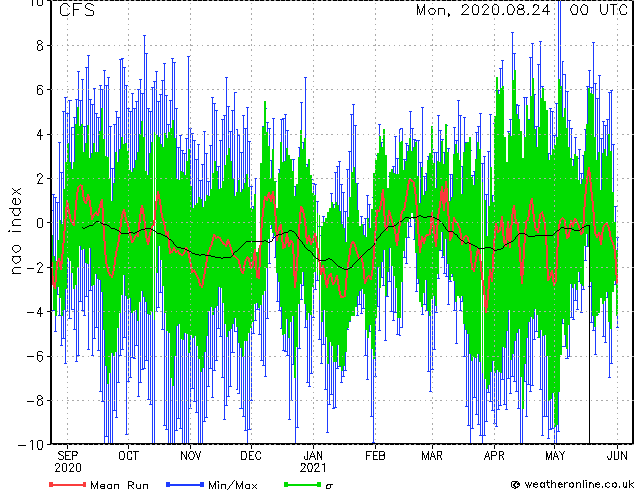
Task: Click the Mean Run legend text
Action: pos(119,485)
